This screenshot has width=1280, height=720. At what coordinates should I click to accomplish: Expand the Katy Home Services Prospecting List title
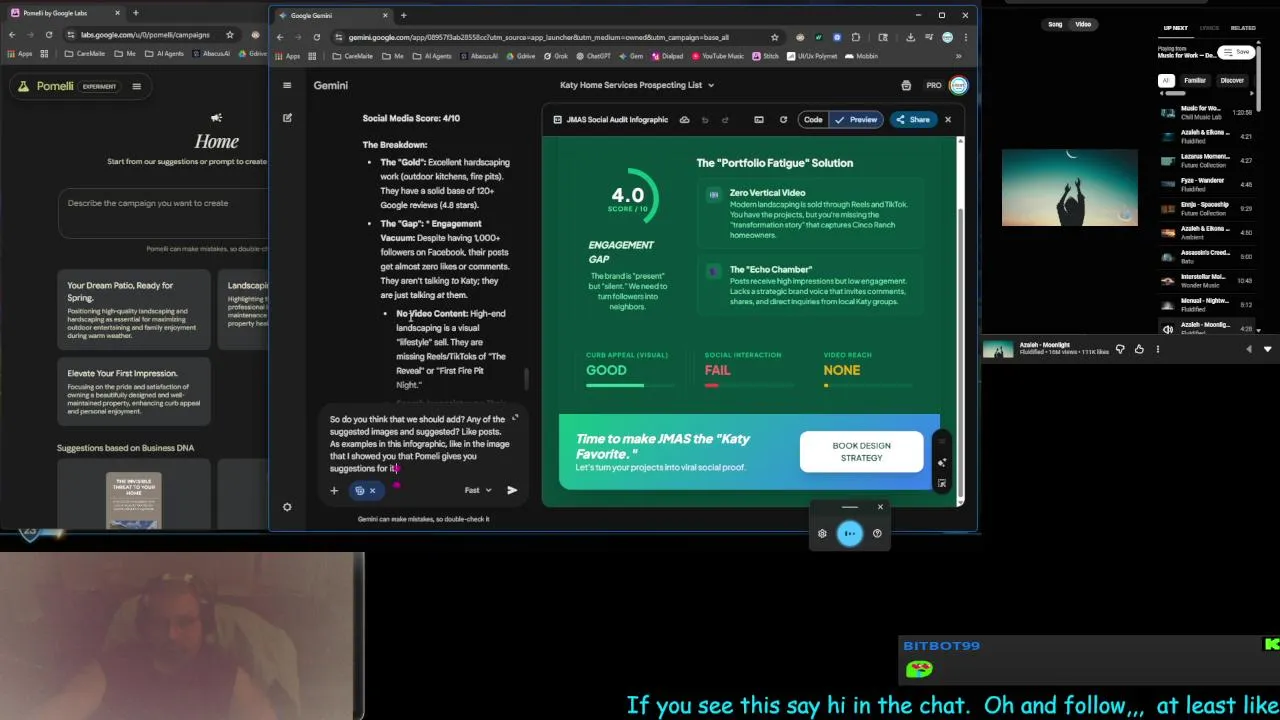tap(637, 85)
